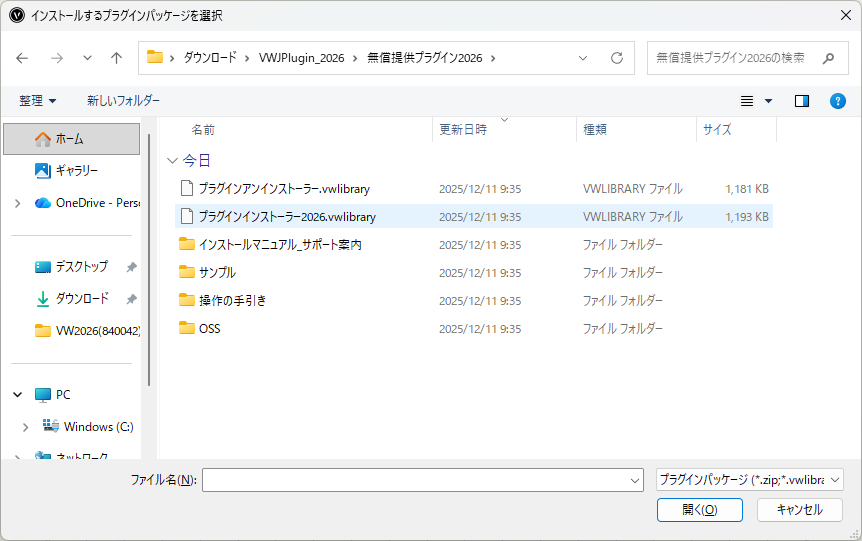Click the Back navigation arrow

coord(23,58)
